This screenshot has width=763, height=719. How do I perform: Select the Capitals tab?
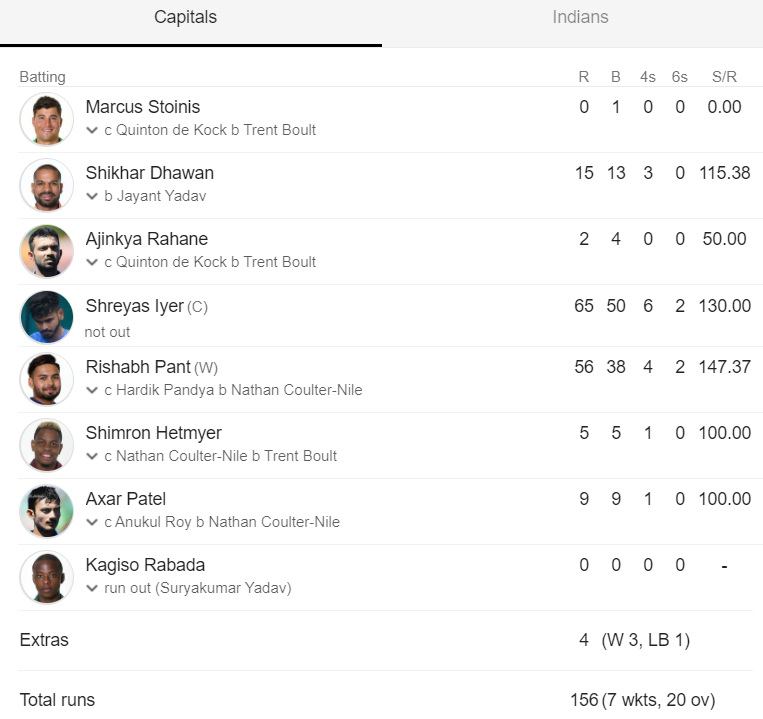pyautogui.click(x=185, y=18)
